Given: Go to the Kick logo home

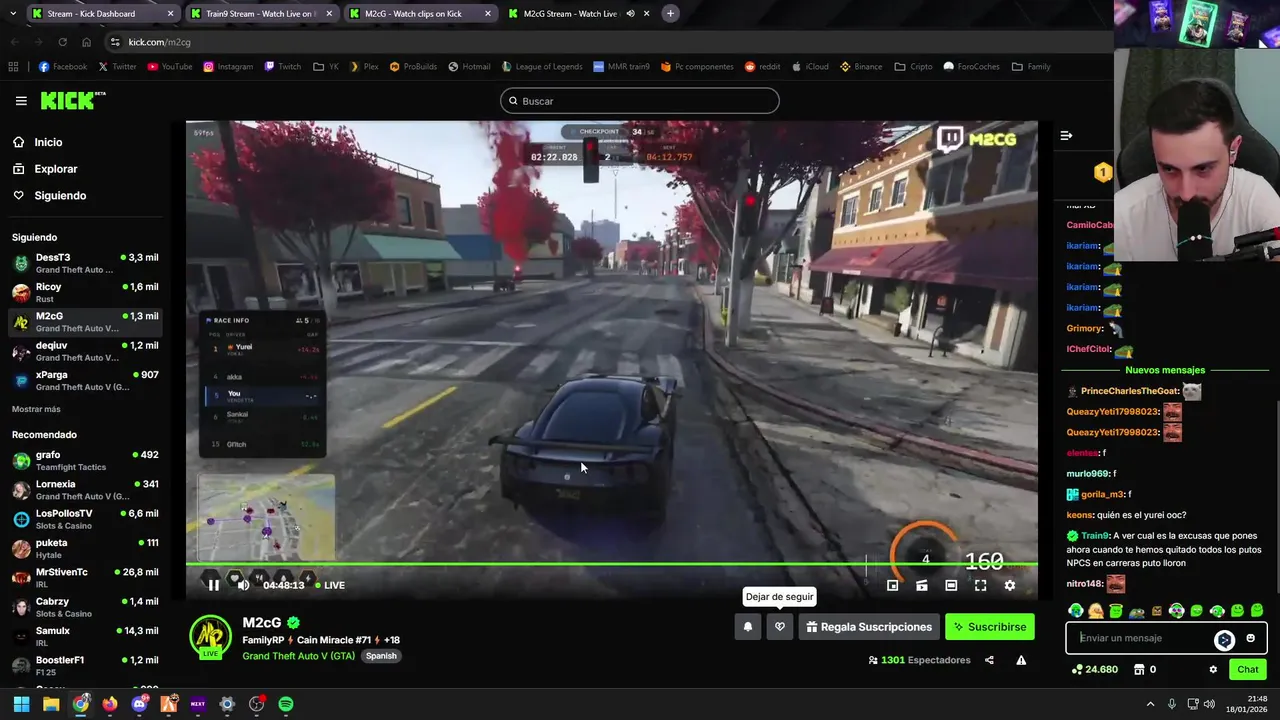Looking at the screenshot, I should [x=72, y=100].
